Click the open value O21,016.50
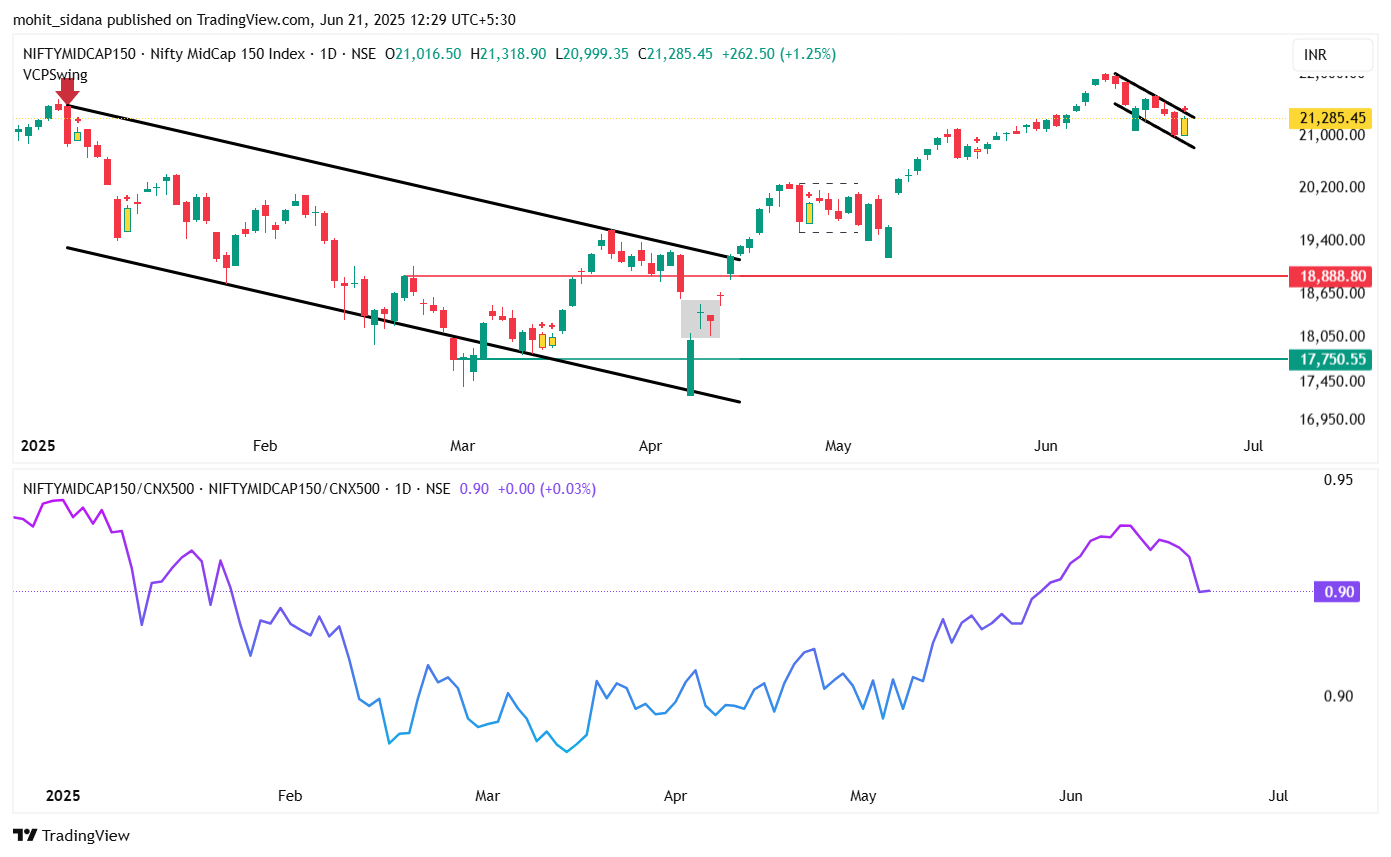This screenshot has height=857, width=1391. coord(425,54)
